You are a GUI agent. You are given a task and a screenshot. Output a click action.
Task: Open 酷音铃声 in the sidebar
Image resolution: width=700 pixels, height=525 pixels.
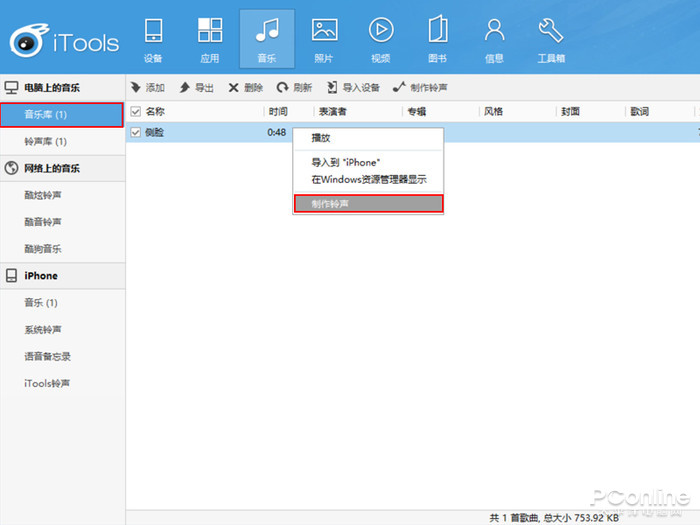tap(62, 222)
